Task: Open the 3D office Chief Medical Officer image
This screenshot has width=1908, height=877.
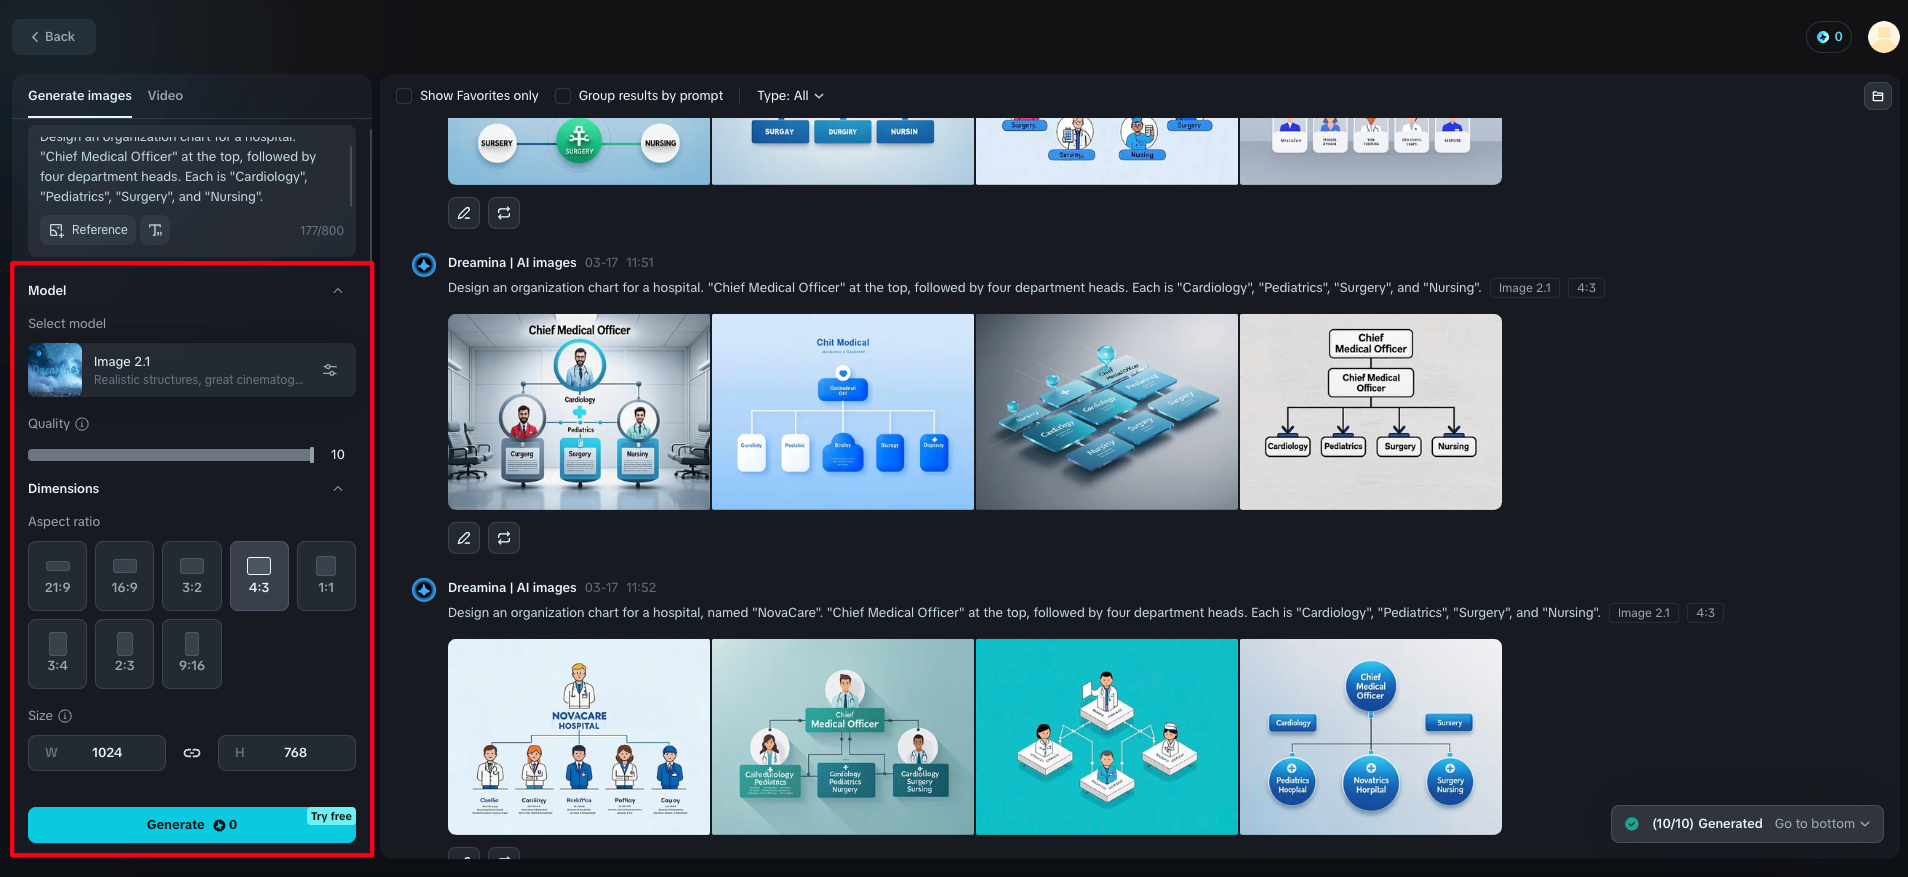Action: click(579, 412)
